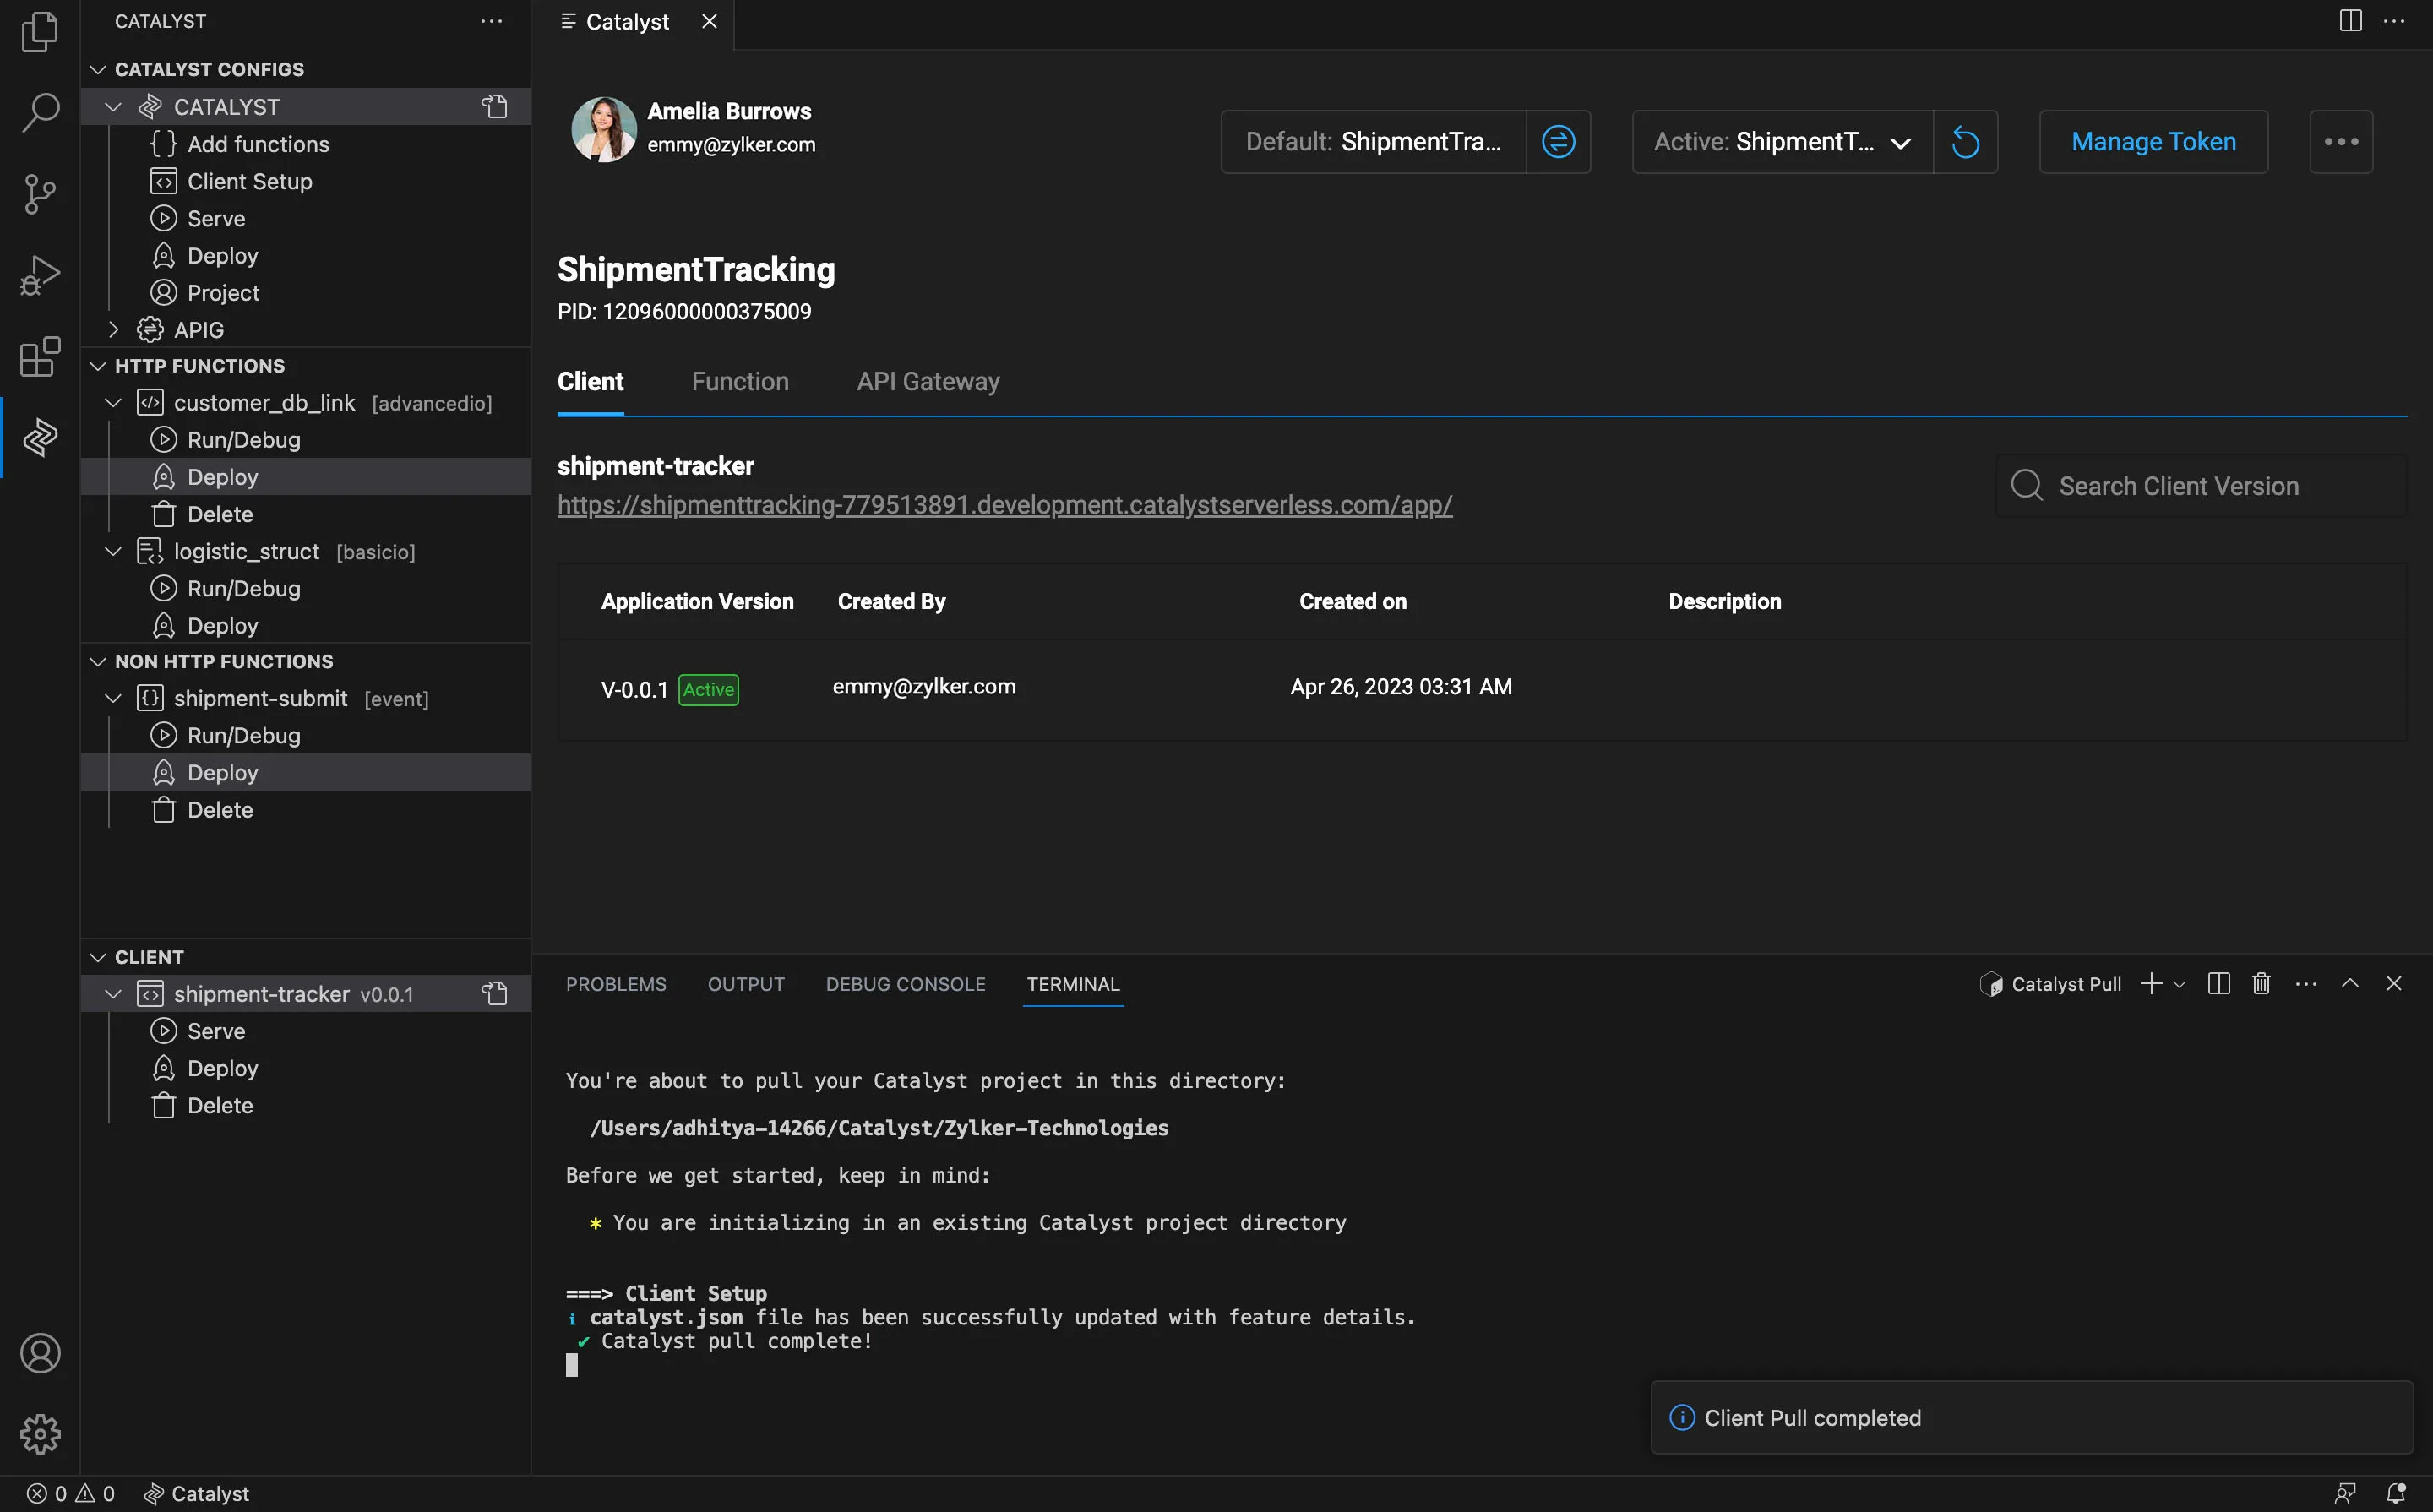
Task: Open the Extensions view in activity bar
Action: pyautogui.click(x=40, y=357)
